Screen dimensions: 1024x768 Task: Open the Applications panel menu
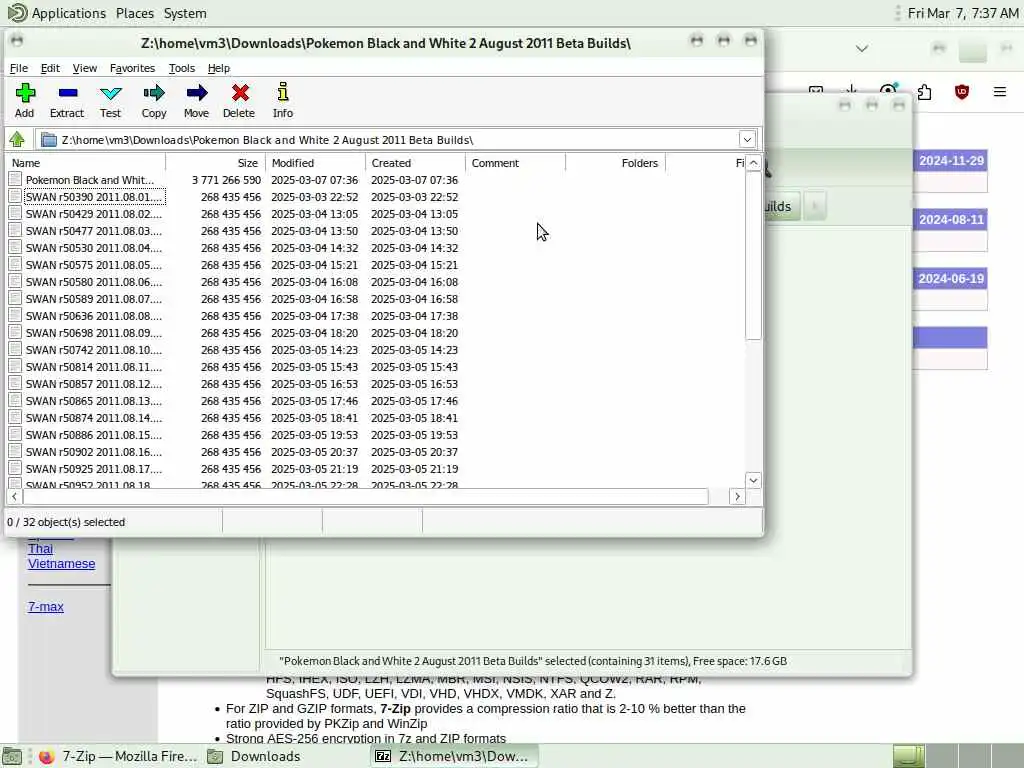(x=69, y=13)
